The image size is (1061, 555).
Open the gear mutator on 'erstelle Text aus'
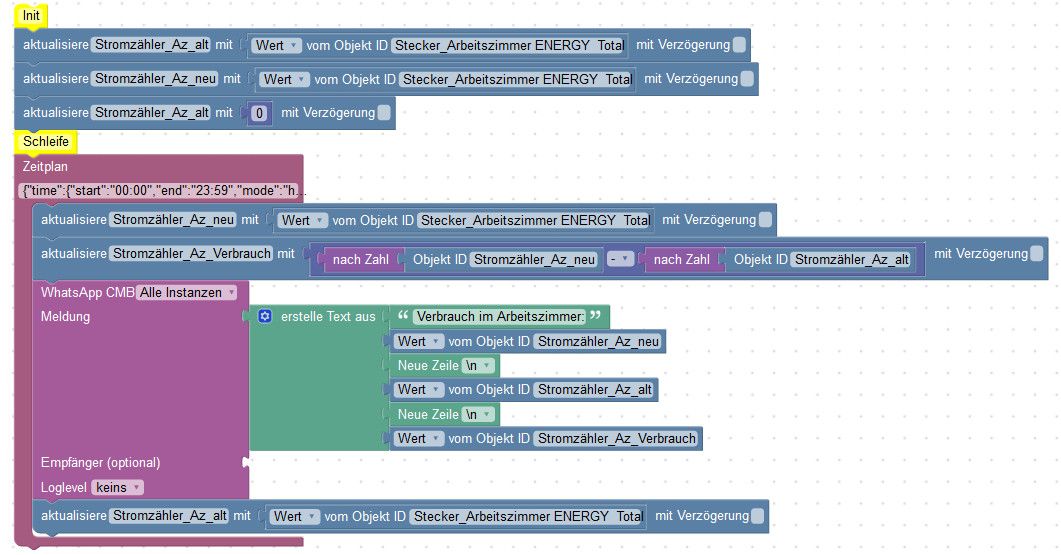(265, 316)
